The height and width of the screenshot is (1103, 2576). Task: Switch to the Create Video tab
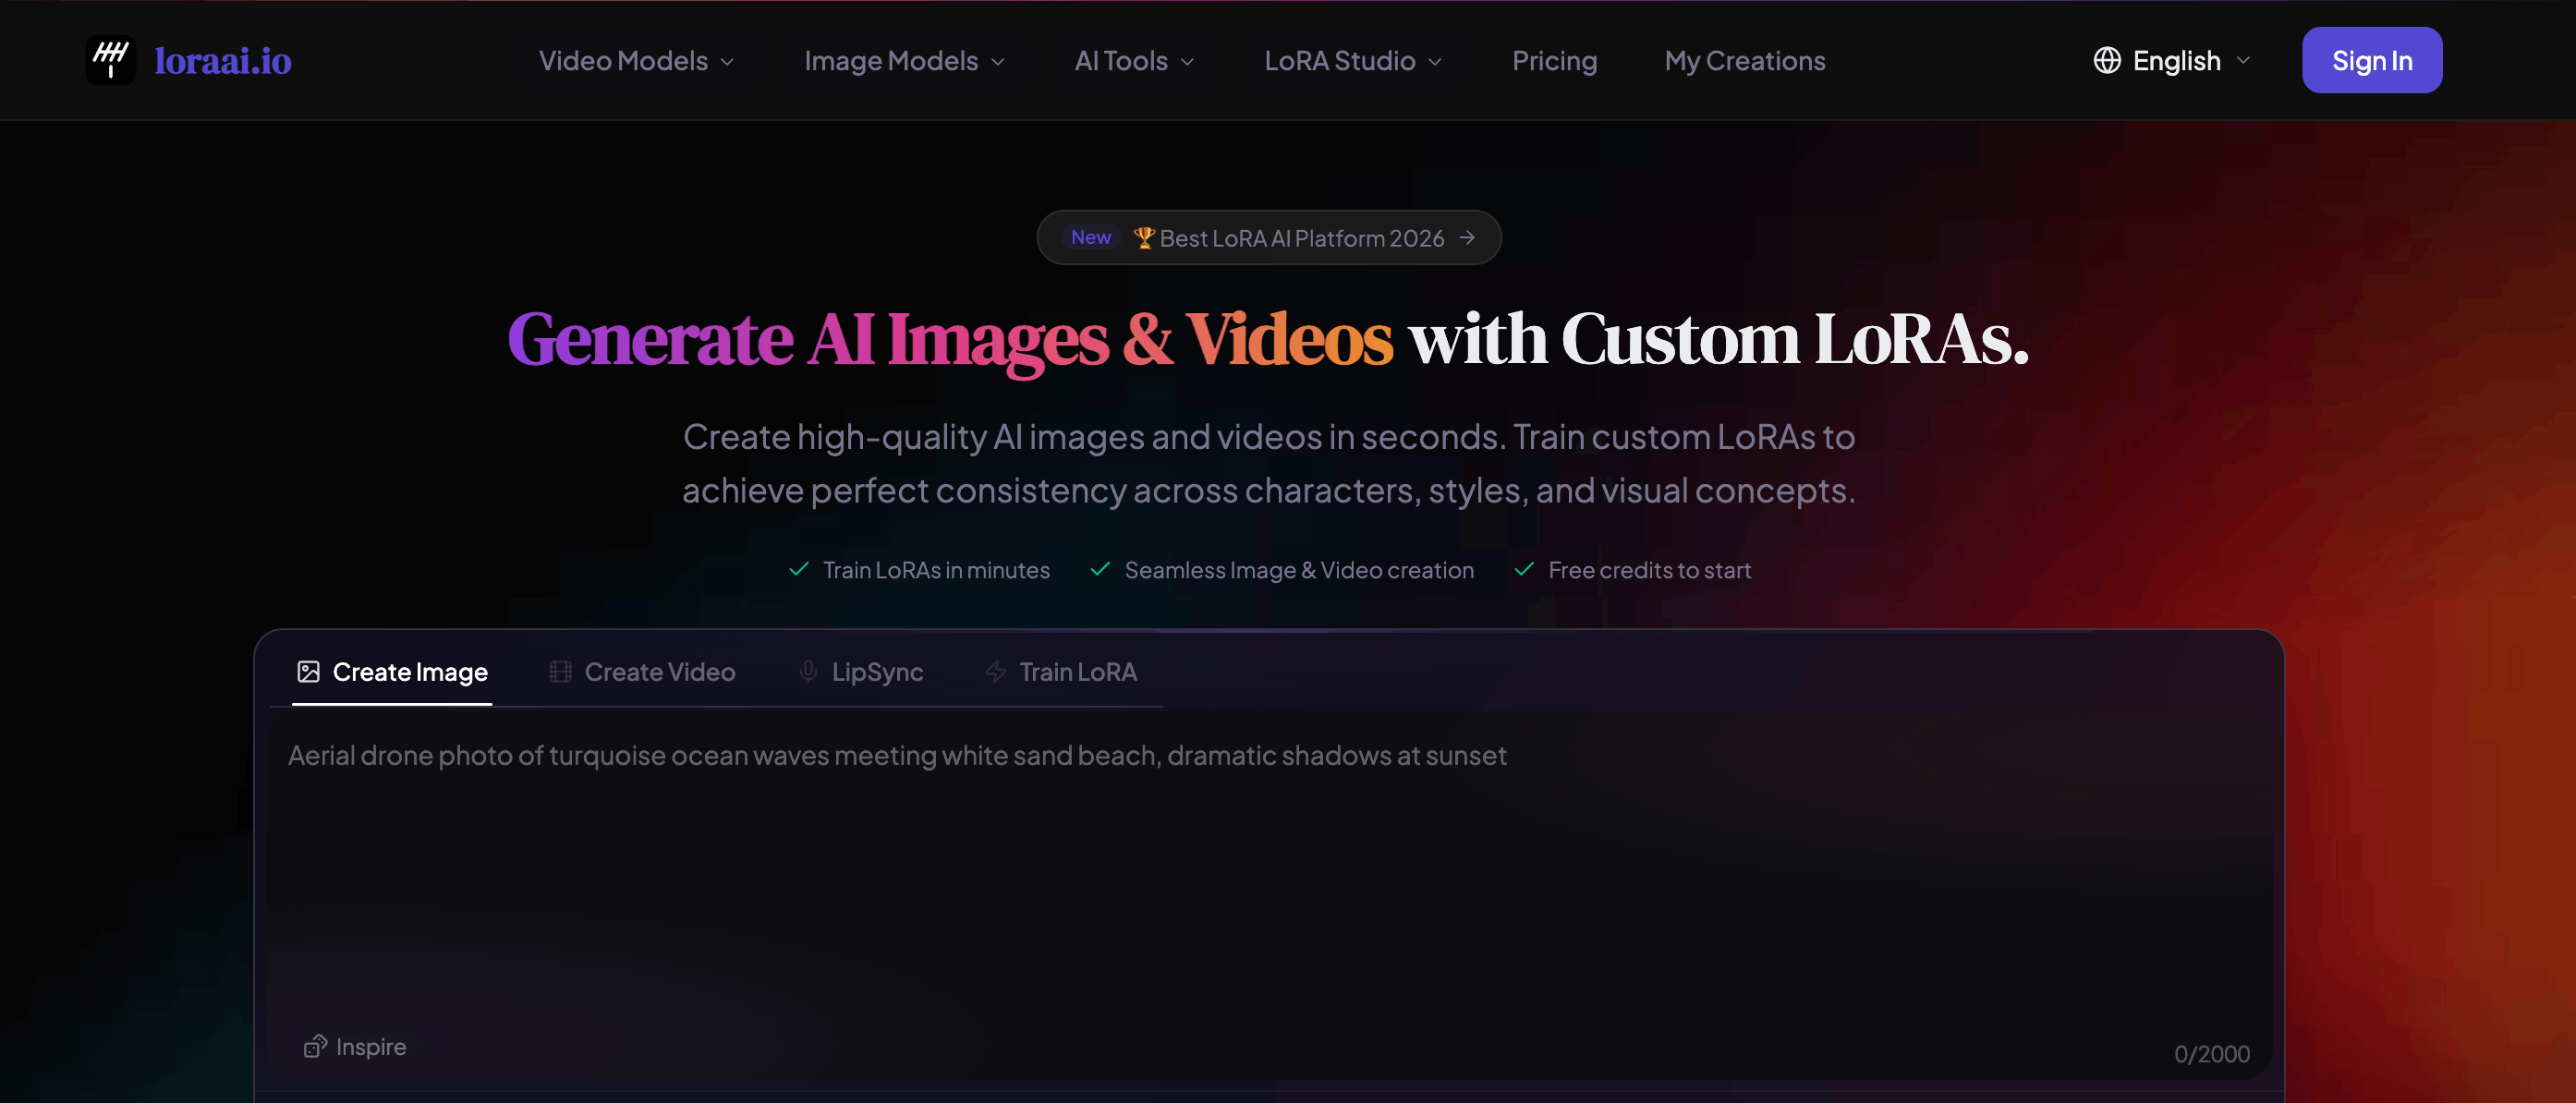click(642, 672)
